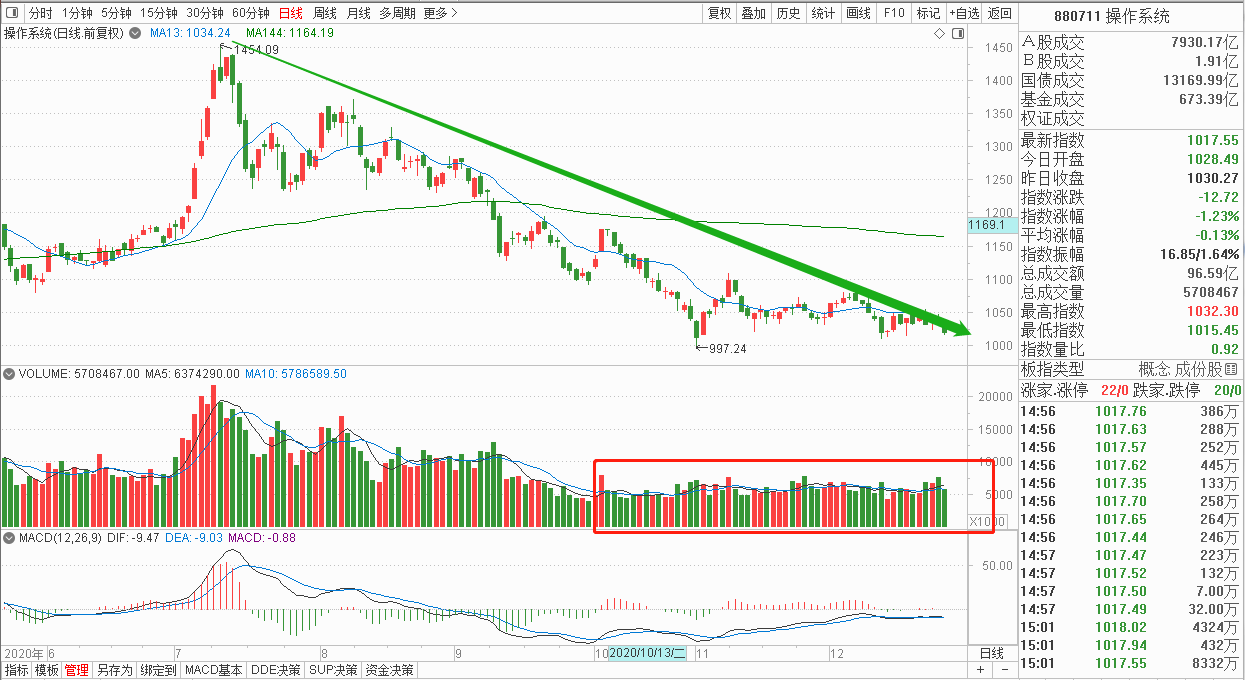Click the 2020/10/13 date marker on timeline
The height and width of the screenshot is (680, 1245).
pyautogui.click(x=648, y=653)
